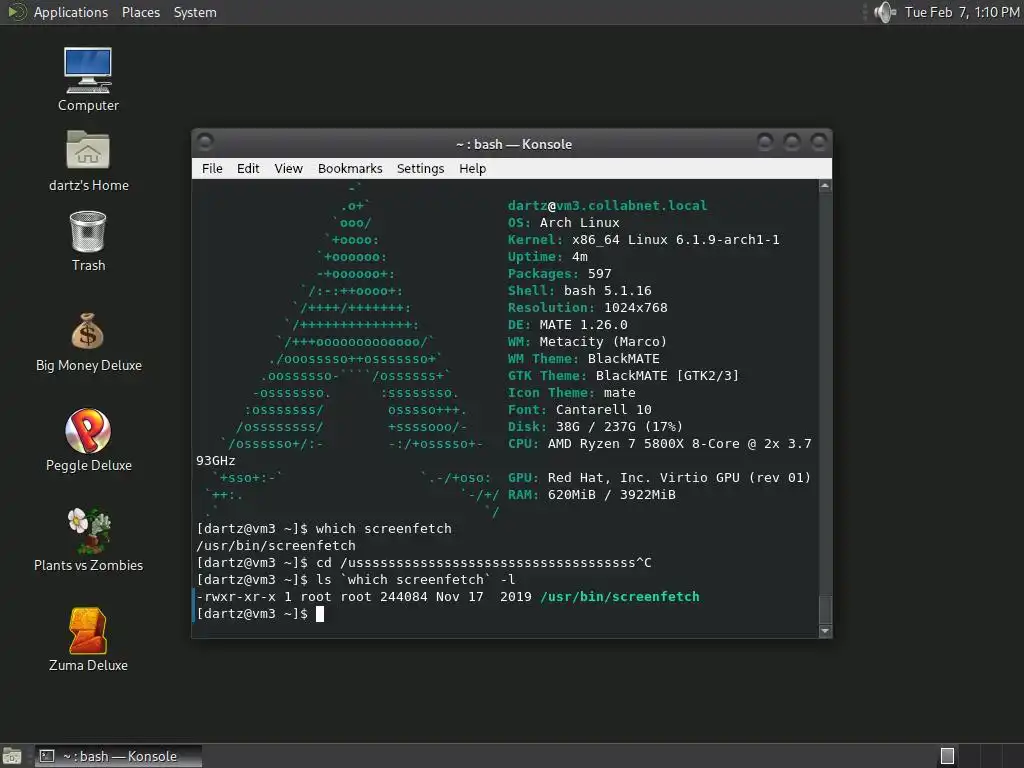Minimize the Konsole window

tap(765, 142)
